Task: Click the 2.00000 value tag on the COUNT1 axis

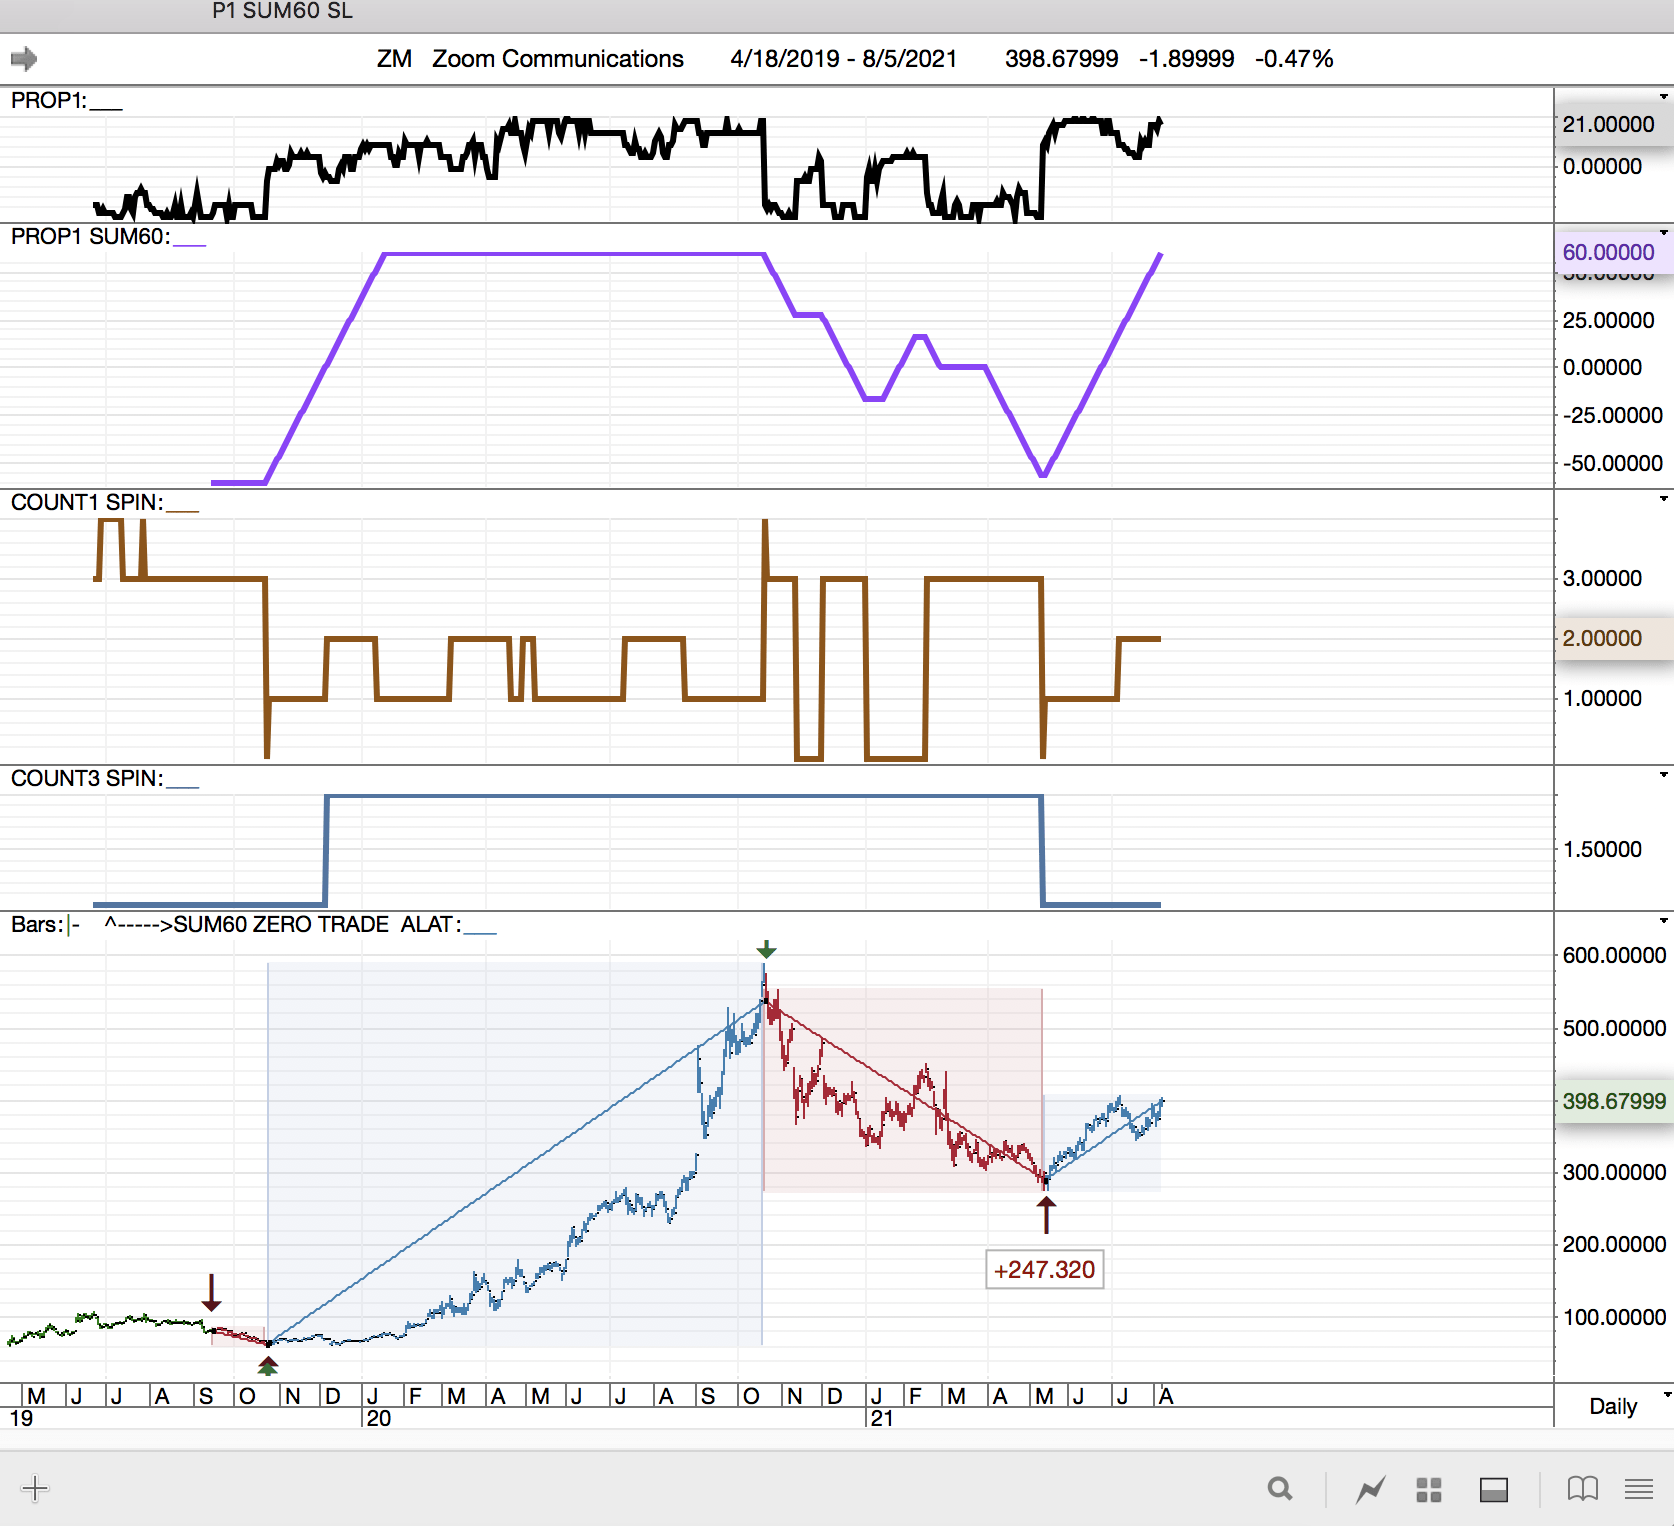Action: tap(1613, 638)
